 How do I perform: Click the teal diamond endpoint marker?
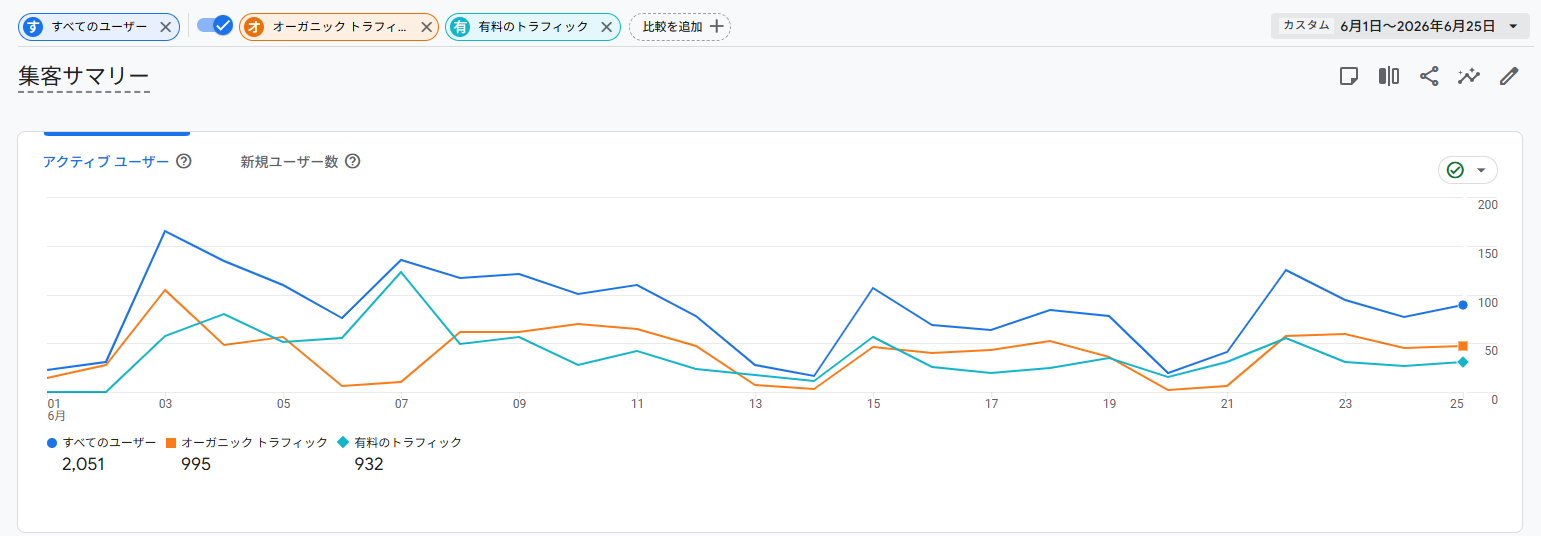(1463, 362)
